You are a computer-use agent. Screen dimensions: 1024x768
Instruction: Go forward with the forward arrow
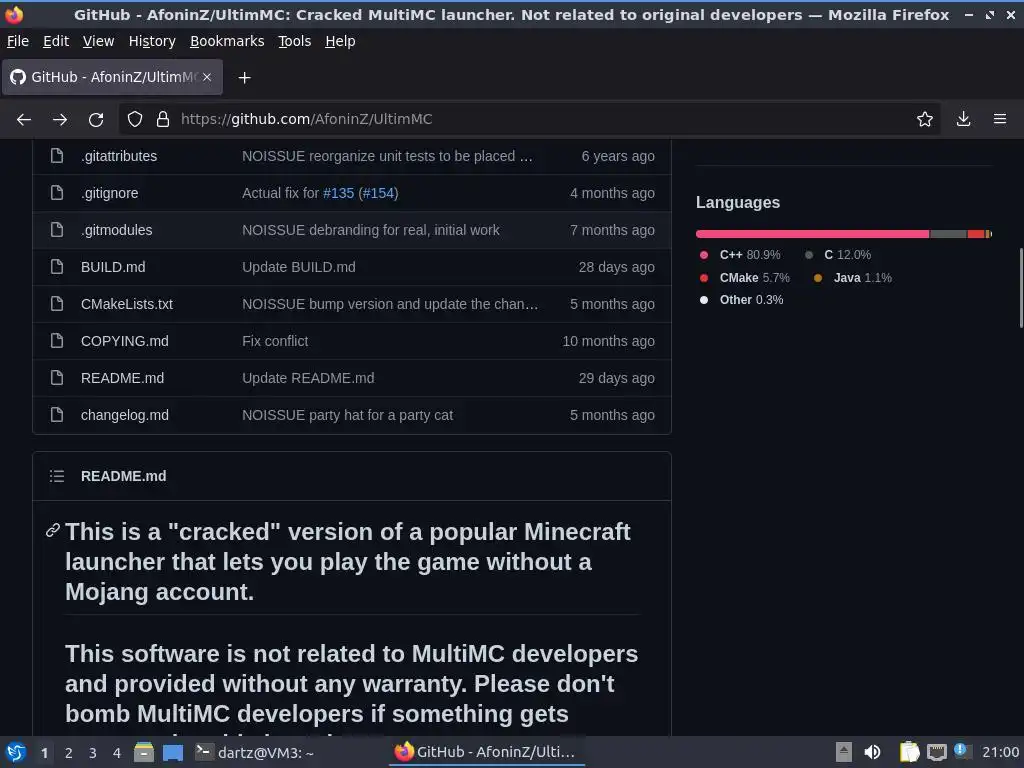coord(60,120)
